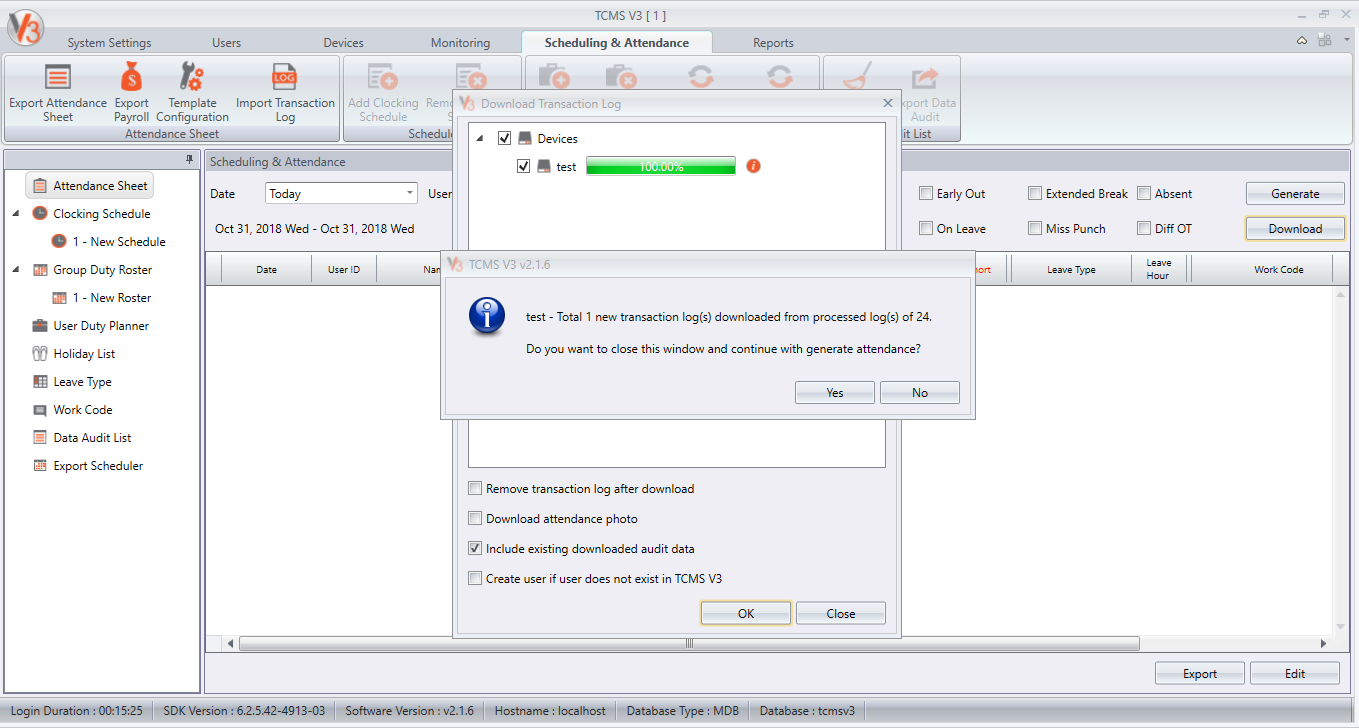Tick the Miss Punch filter checkbox
The width and height of the screenshot is (1359, 728).
(1035, 229)
